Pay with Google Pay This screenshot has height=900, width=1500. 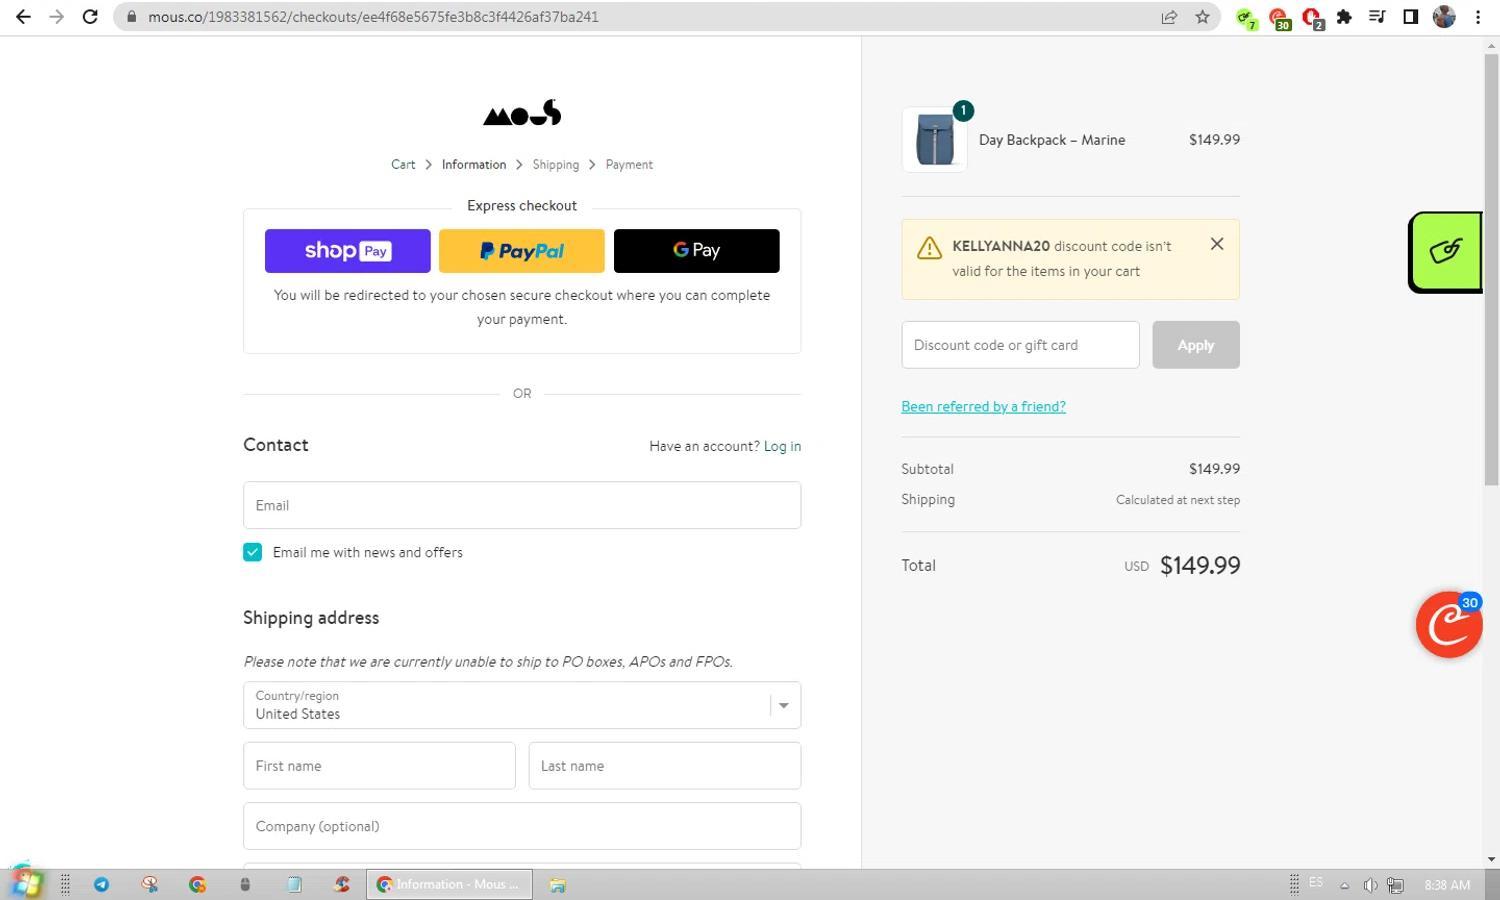coord(696,250)
